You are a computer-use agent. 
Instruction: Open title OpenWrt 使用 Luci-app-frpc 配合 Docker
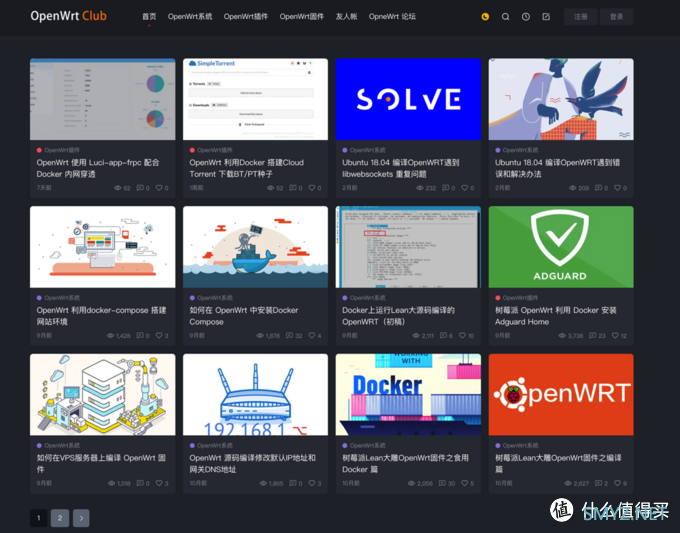point(98,168)
